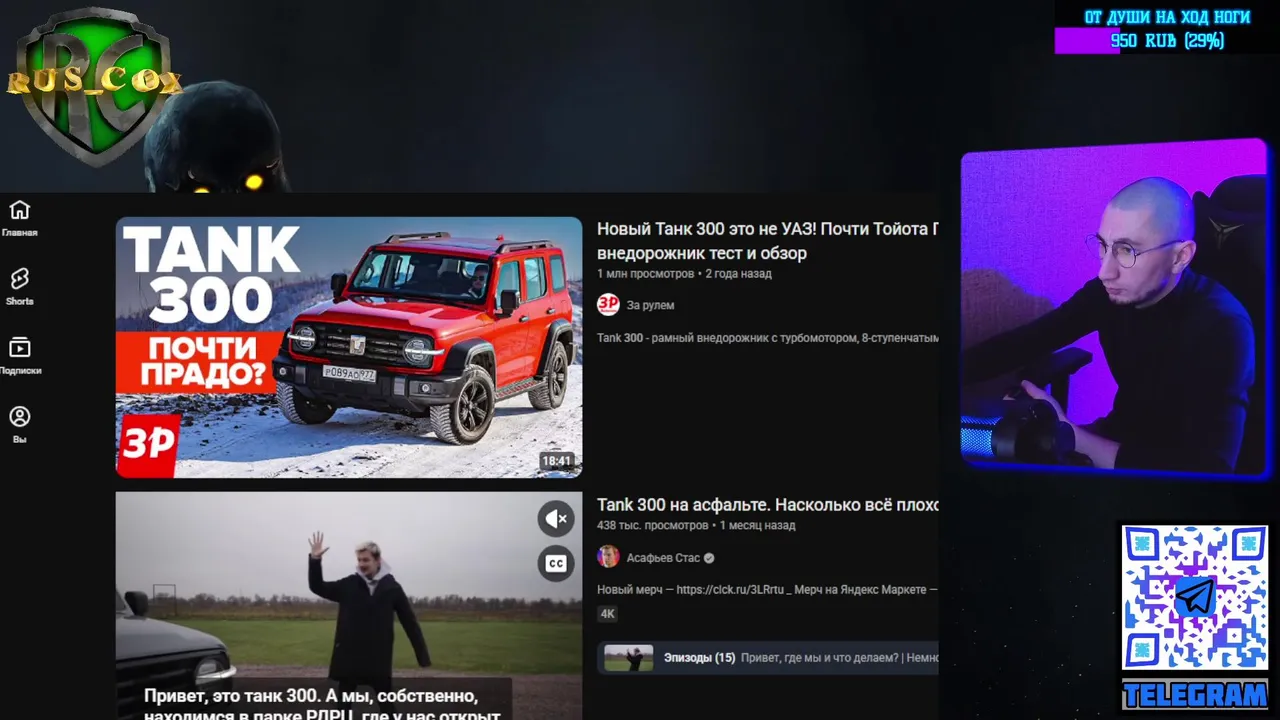This screenshot has width=1280, height=720.
Task: Click the TELEGRAM label below the QR code
Action: pyautogui.click(x=1194, y=695)
